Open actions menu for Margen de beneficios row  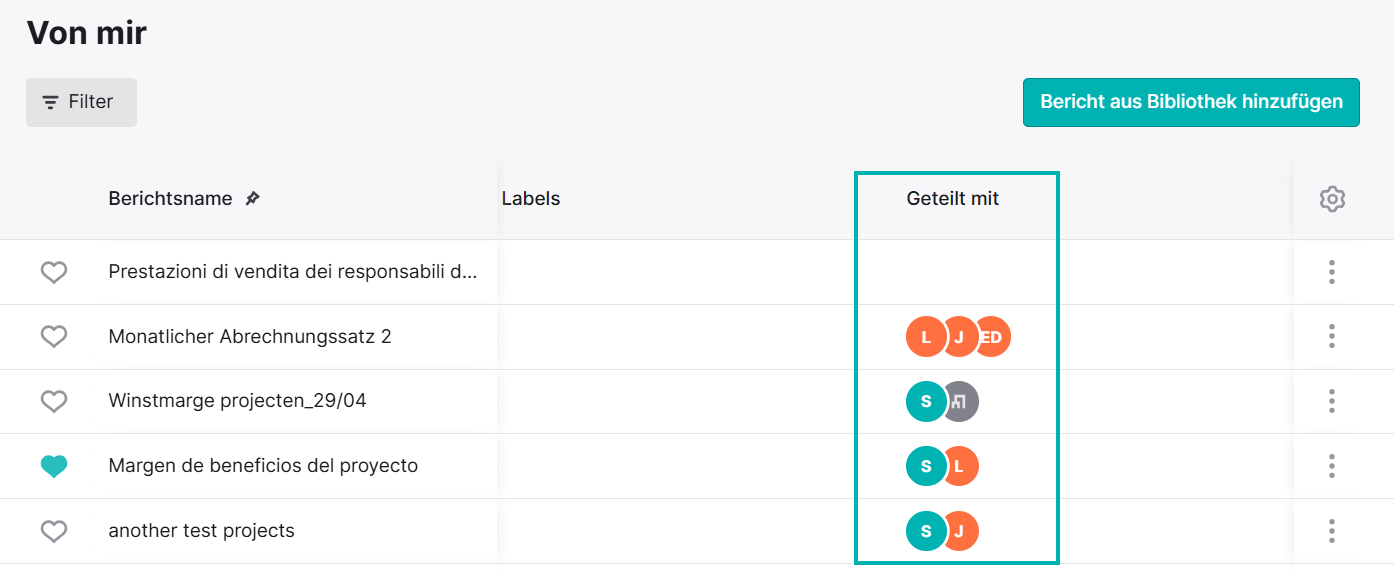coord(1332,466)
